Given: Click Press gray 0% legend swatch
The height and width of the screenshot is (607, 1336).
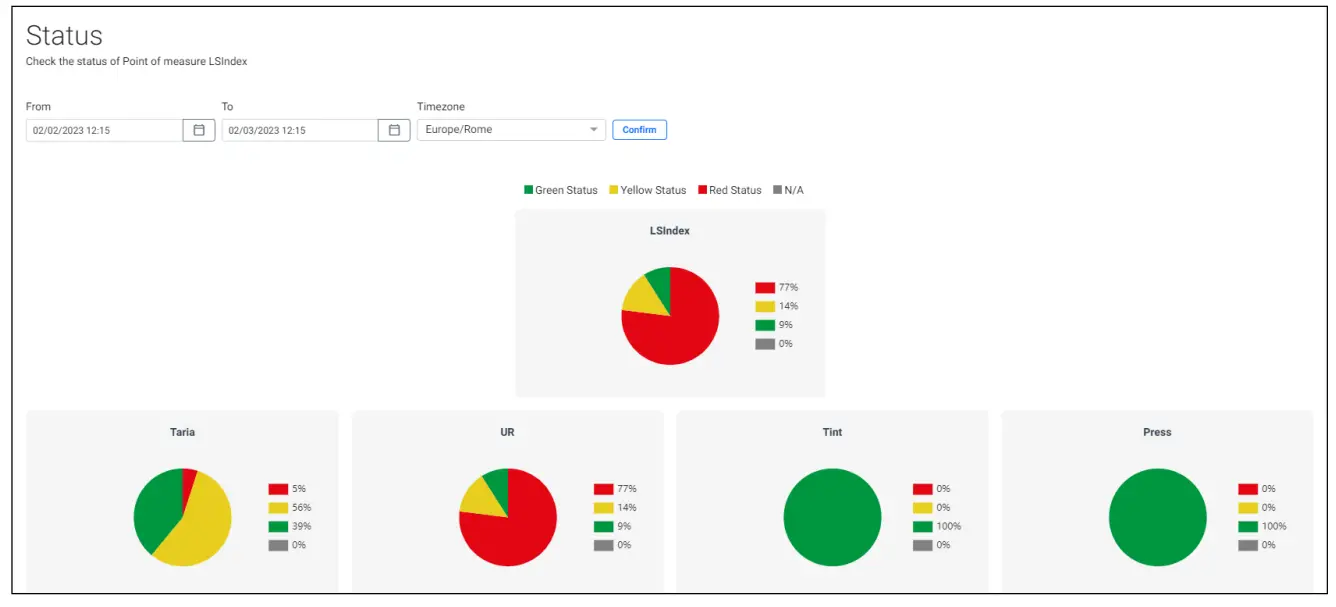Looking at the screenshot, I should [x=1248, y=546].
